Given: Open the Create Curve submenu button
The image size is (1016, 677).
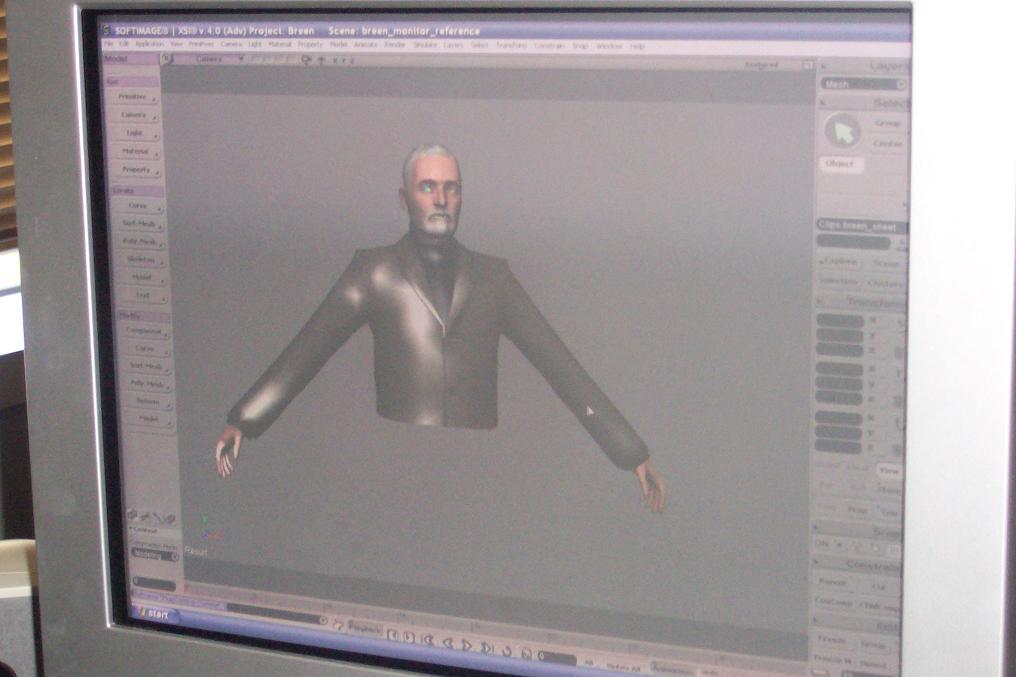Looking at the screenshot, I should coord(139,206).
